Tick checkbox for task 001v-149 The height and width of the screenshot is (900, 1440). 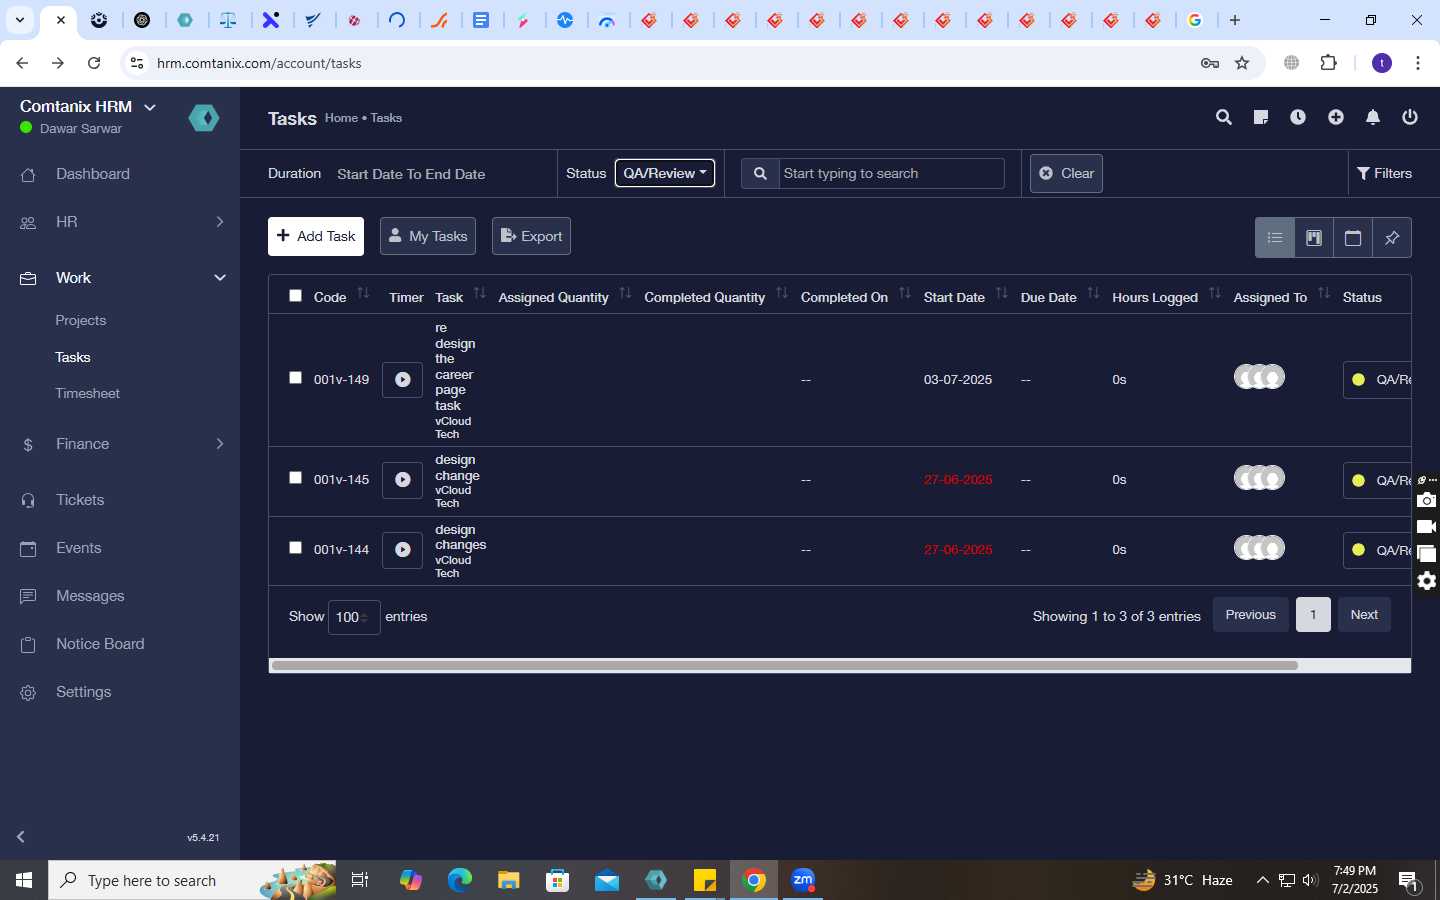(x=295, y=378)
